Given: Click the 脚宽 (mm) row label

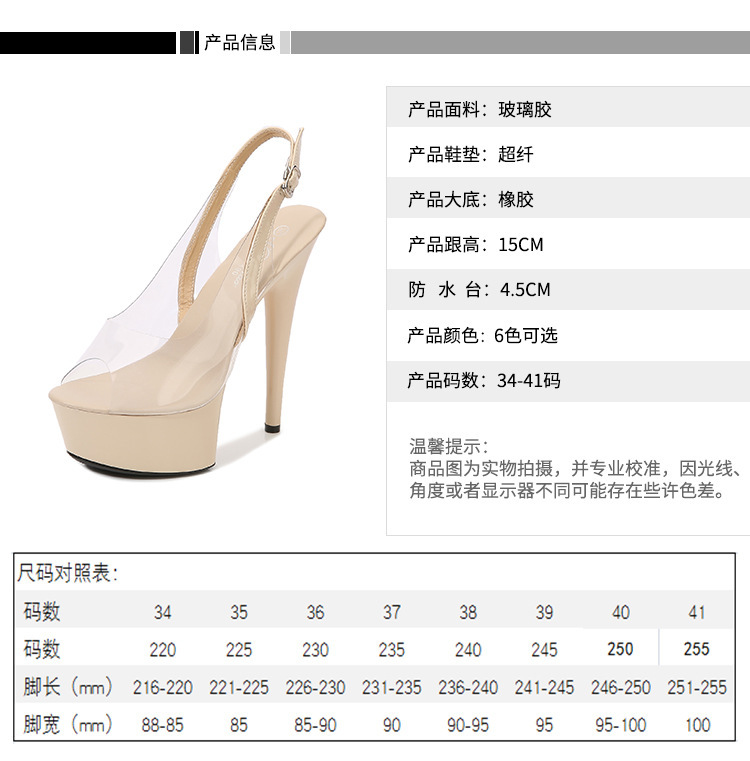Looking at the screenshot, I should coord(68,724).
